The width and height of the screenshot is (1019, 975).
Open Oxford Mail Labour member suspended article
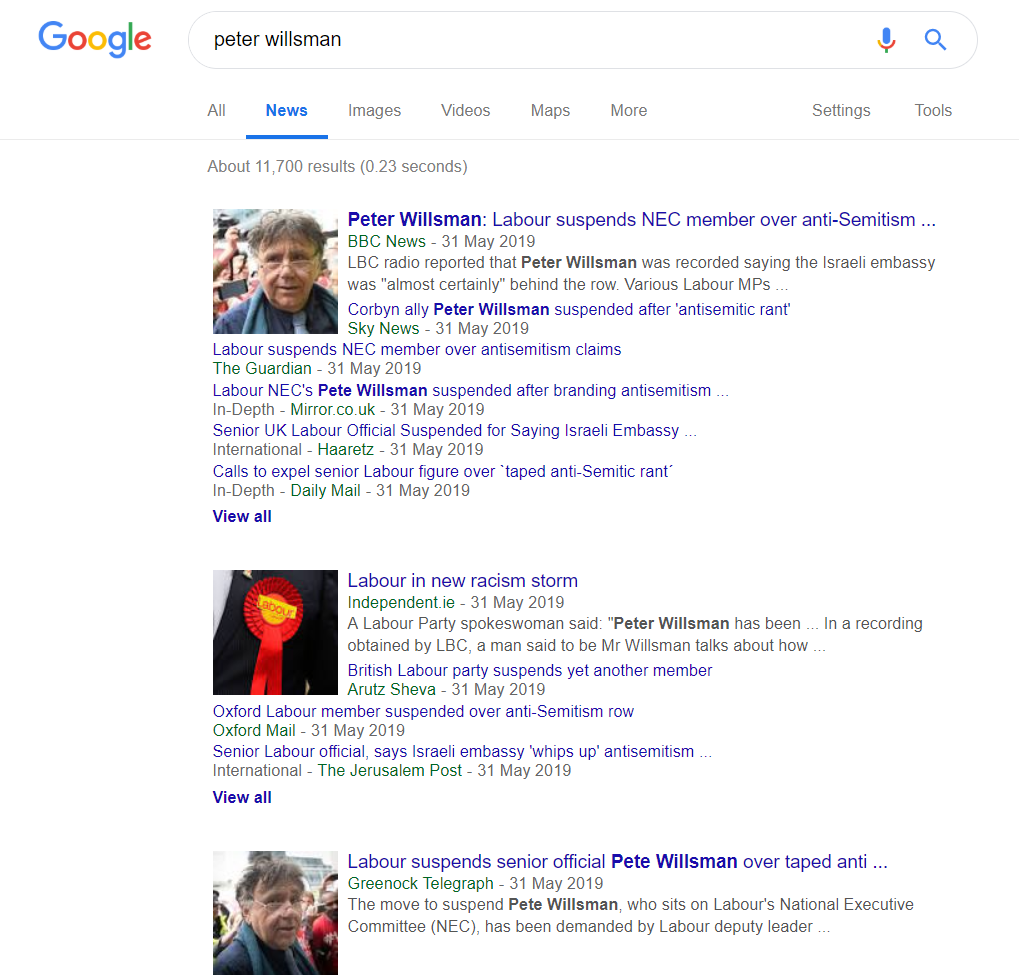(423, 711)
